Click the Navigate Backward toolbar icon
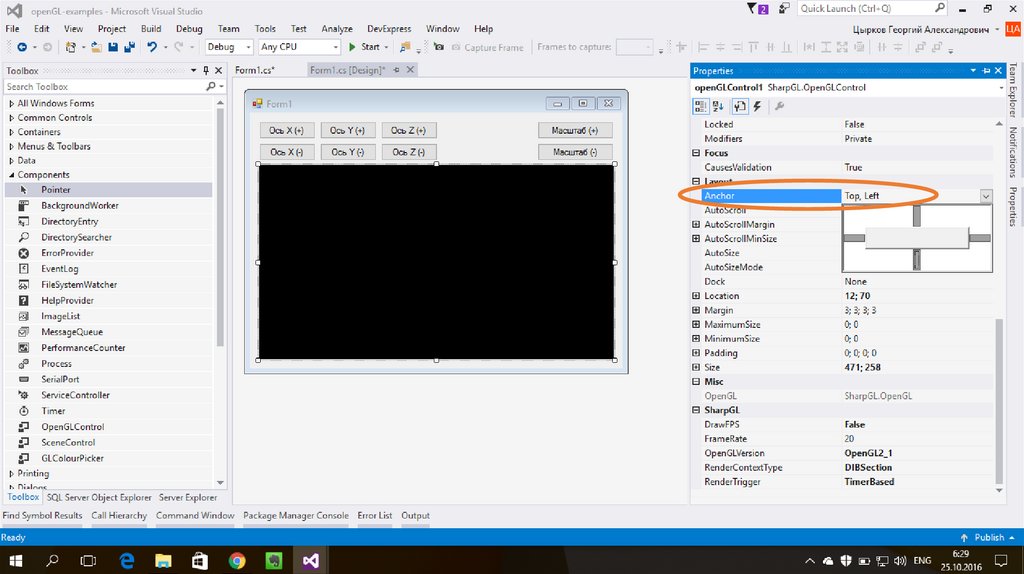Screen dimensions: 1024x574 21,47
